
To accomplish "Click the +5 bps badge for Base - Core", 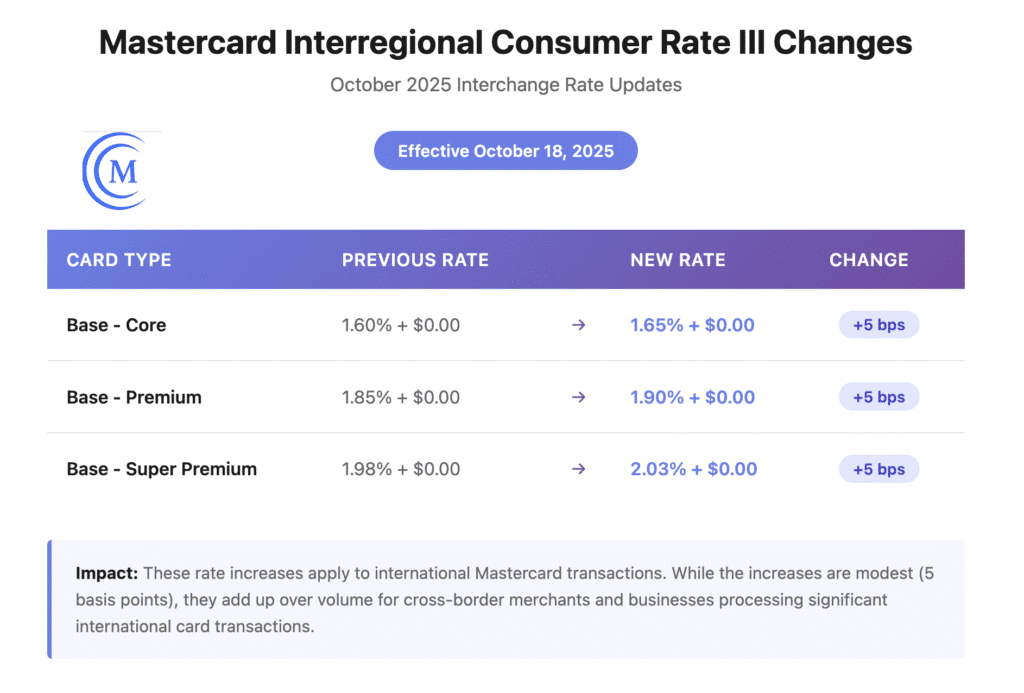I will click(878, 325).
